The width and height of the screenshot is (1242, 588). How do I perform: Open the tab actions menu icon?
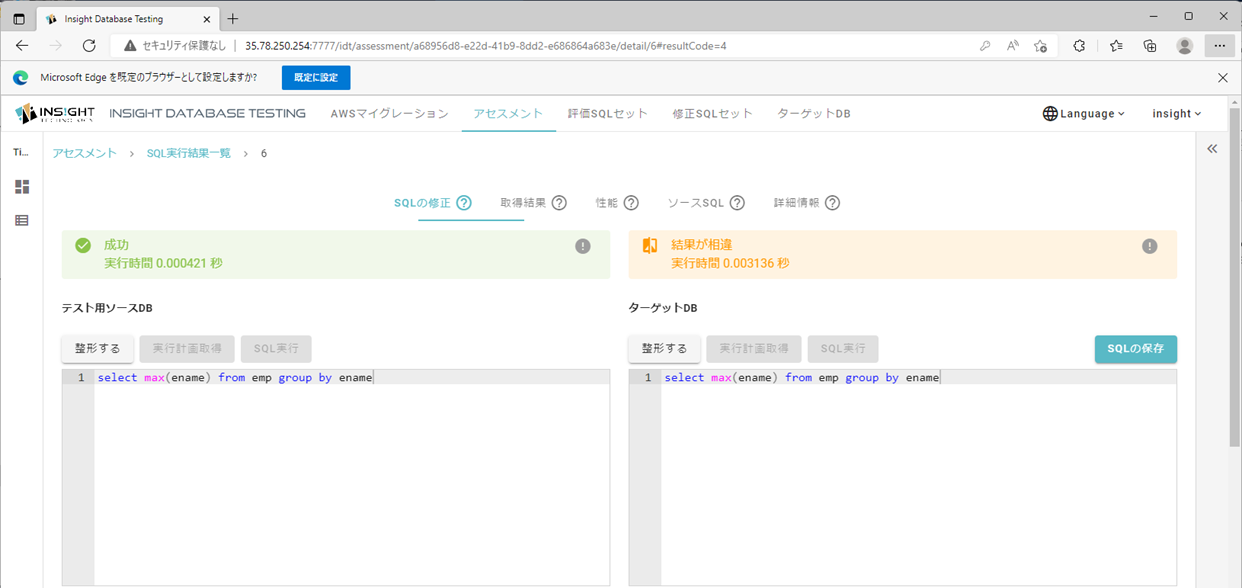point(19,18)
